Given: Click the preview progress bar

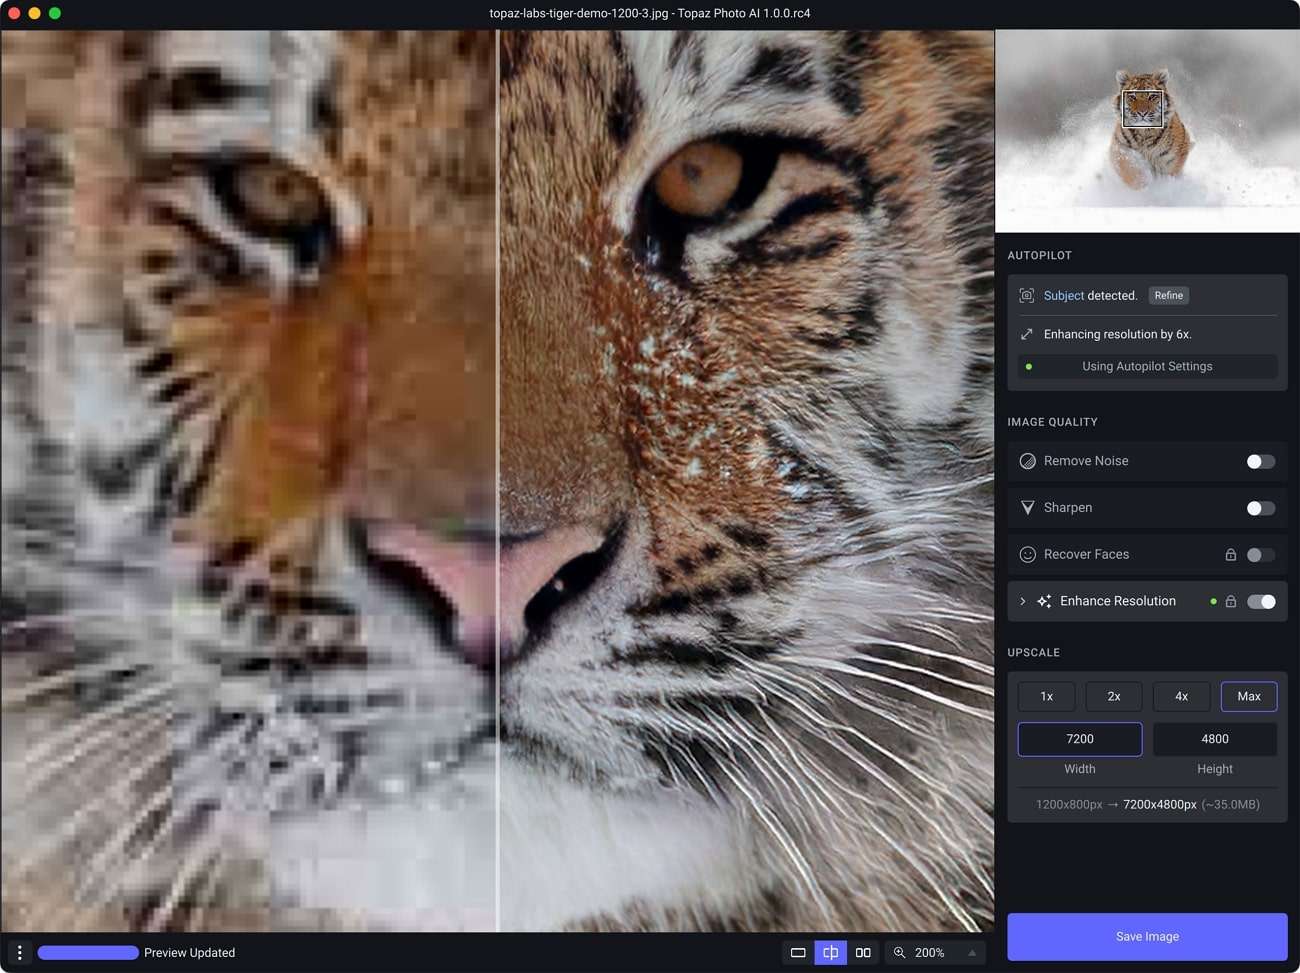Looking at the screenshot, I should (88, 952).
